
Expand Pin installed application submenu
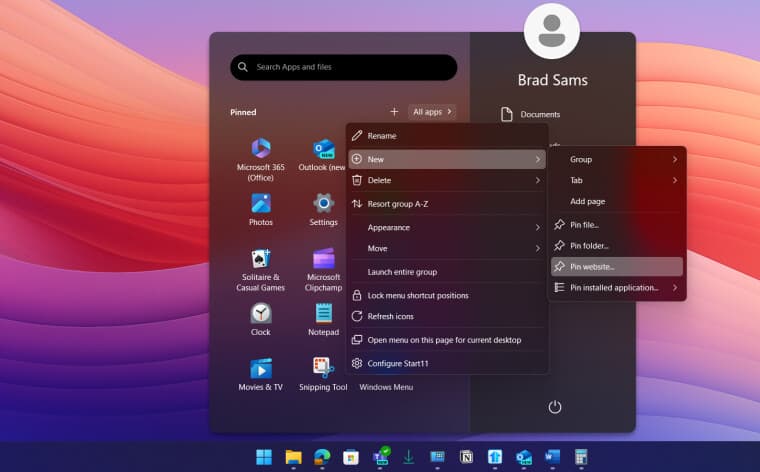(616, 288)
